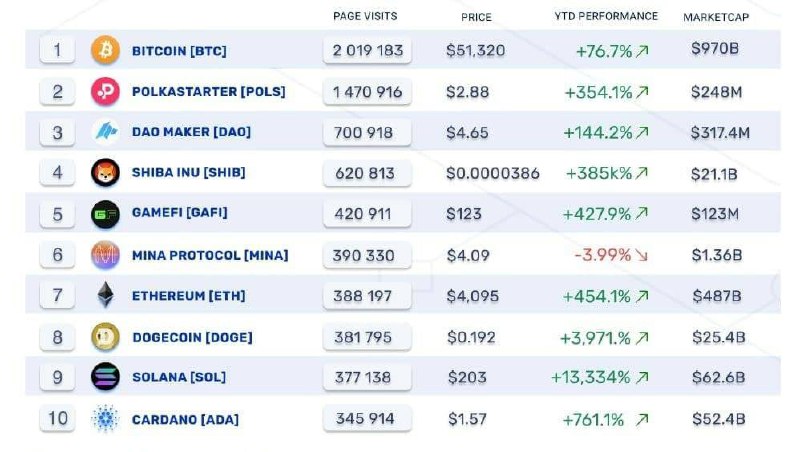Image resolution: width=800 pixels, height=452 pixels.
Task: Sort by the Page Visits column header
Action: click(365, 16)
